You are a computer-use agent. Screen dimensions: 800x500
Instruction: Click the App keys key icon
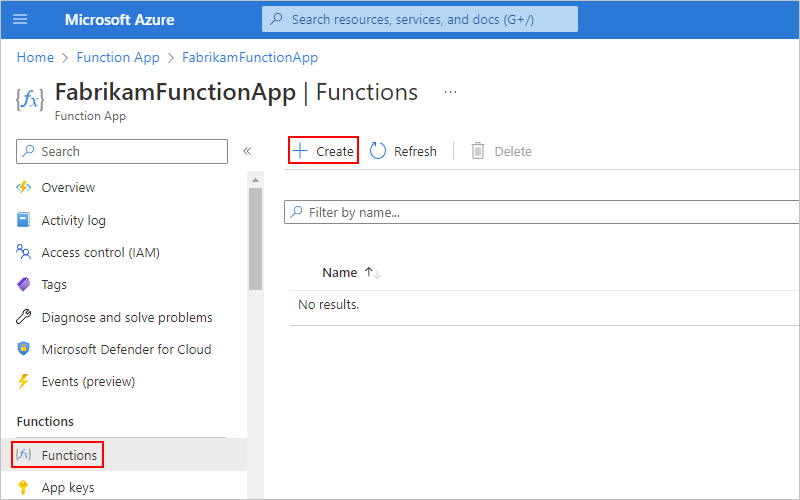tap(24, 488)
